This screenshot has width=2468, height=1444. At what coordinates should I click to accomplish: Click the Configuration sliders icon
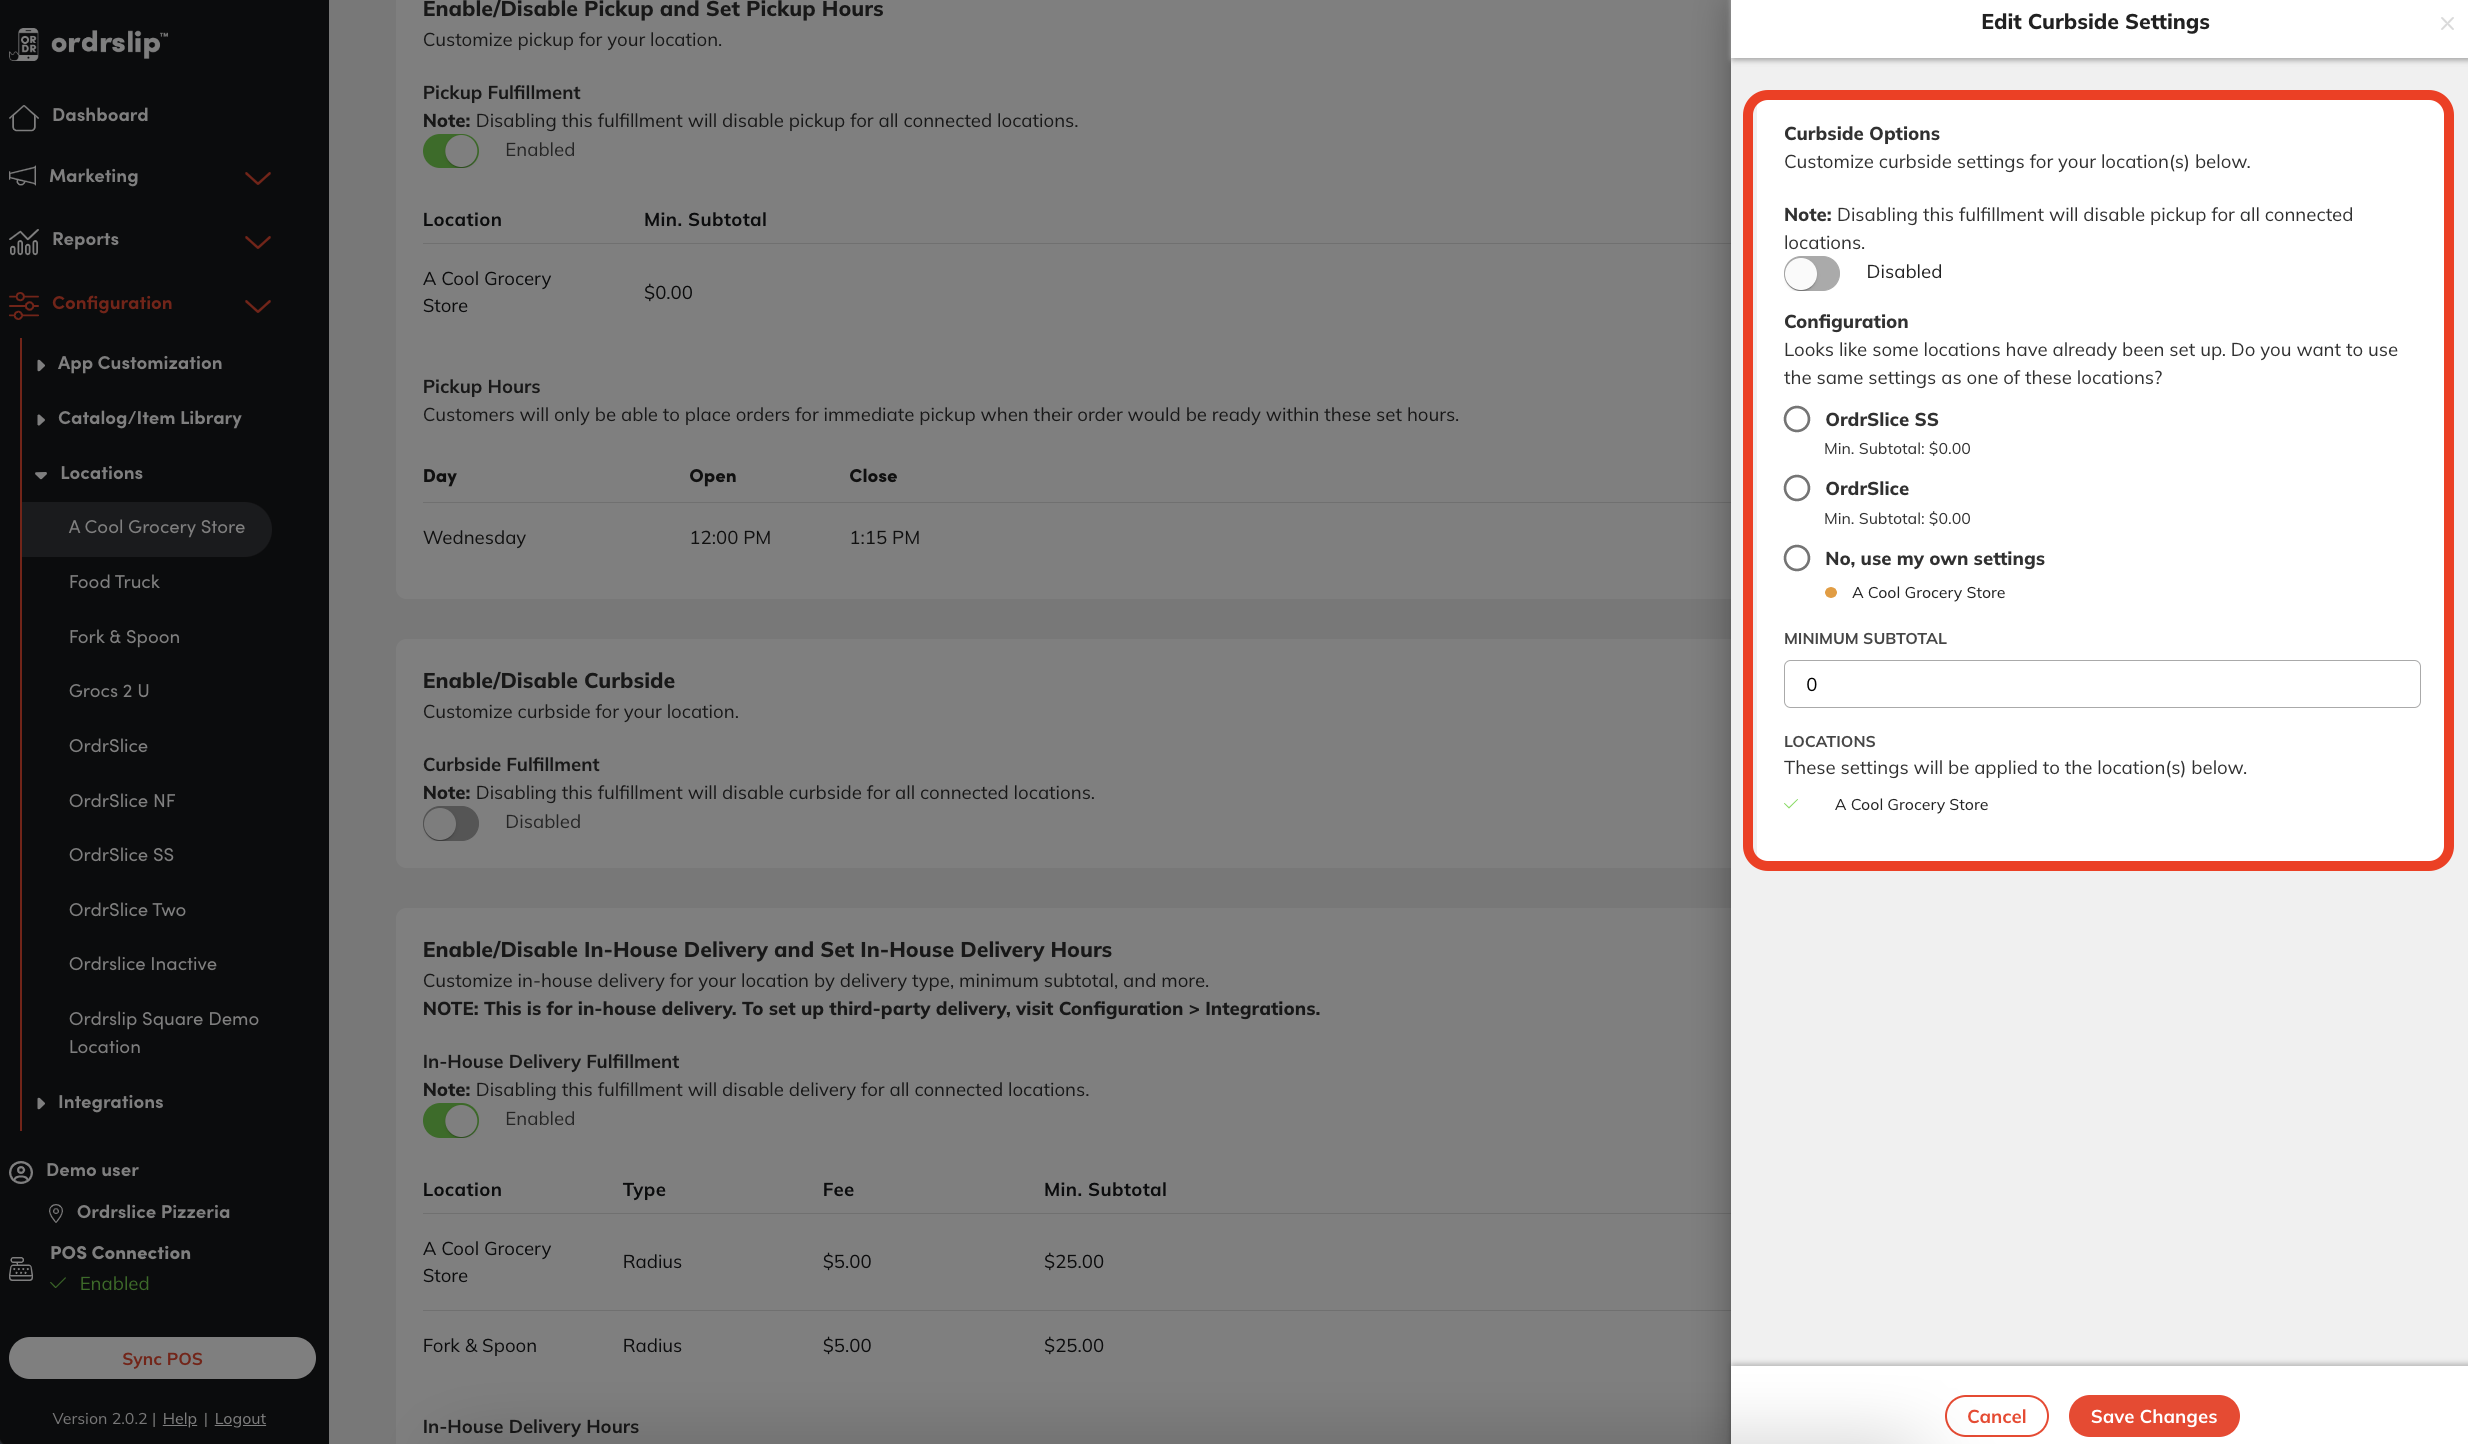[24, 305]
